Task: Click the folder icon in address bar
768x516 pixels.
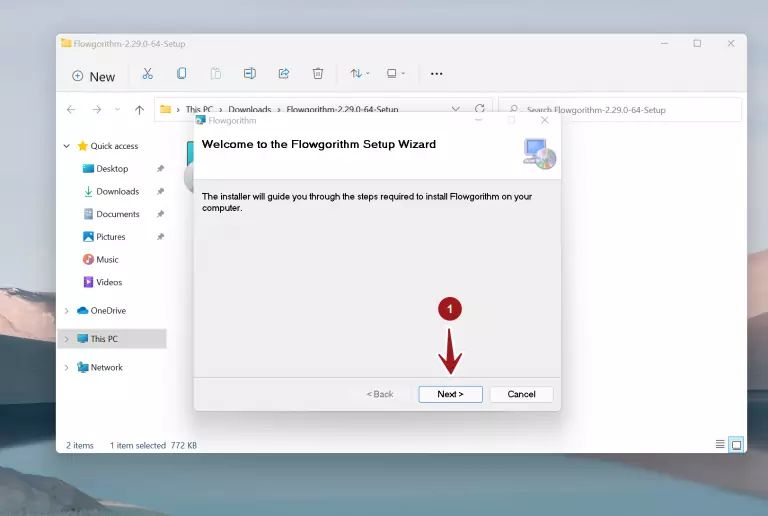Action: [x=166, y=109]
